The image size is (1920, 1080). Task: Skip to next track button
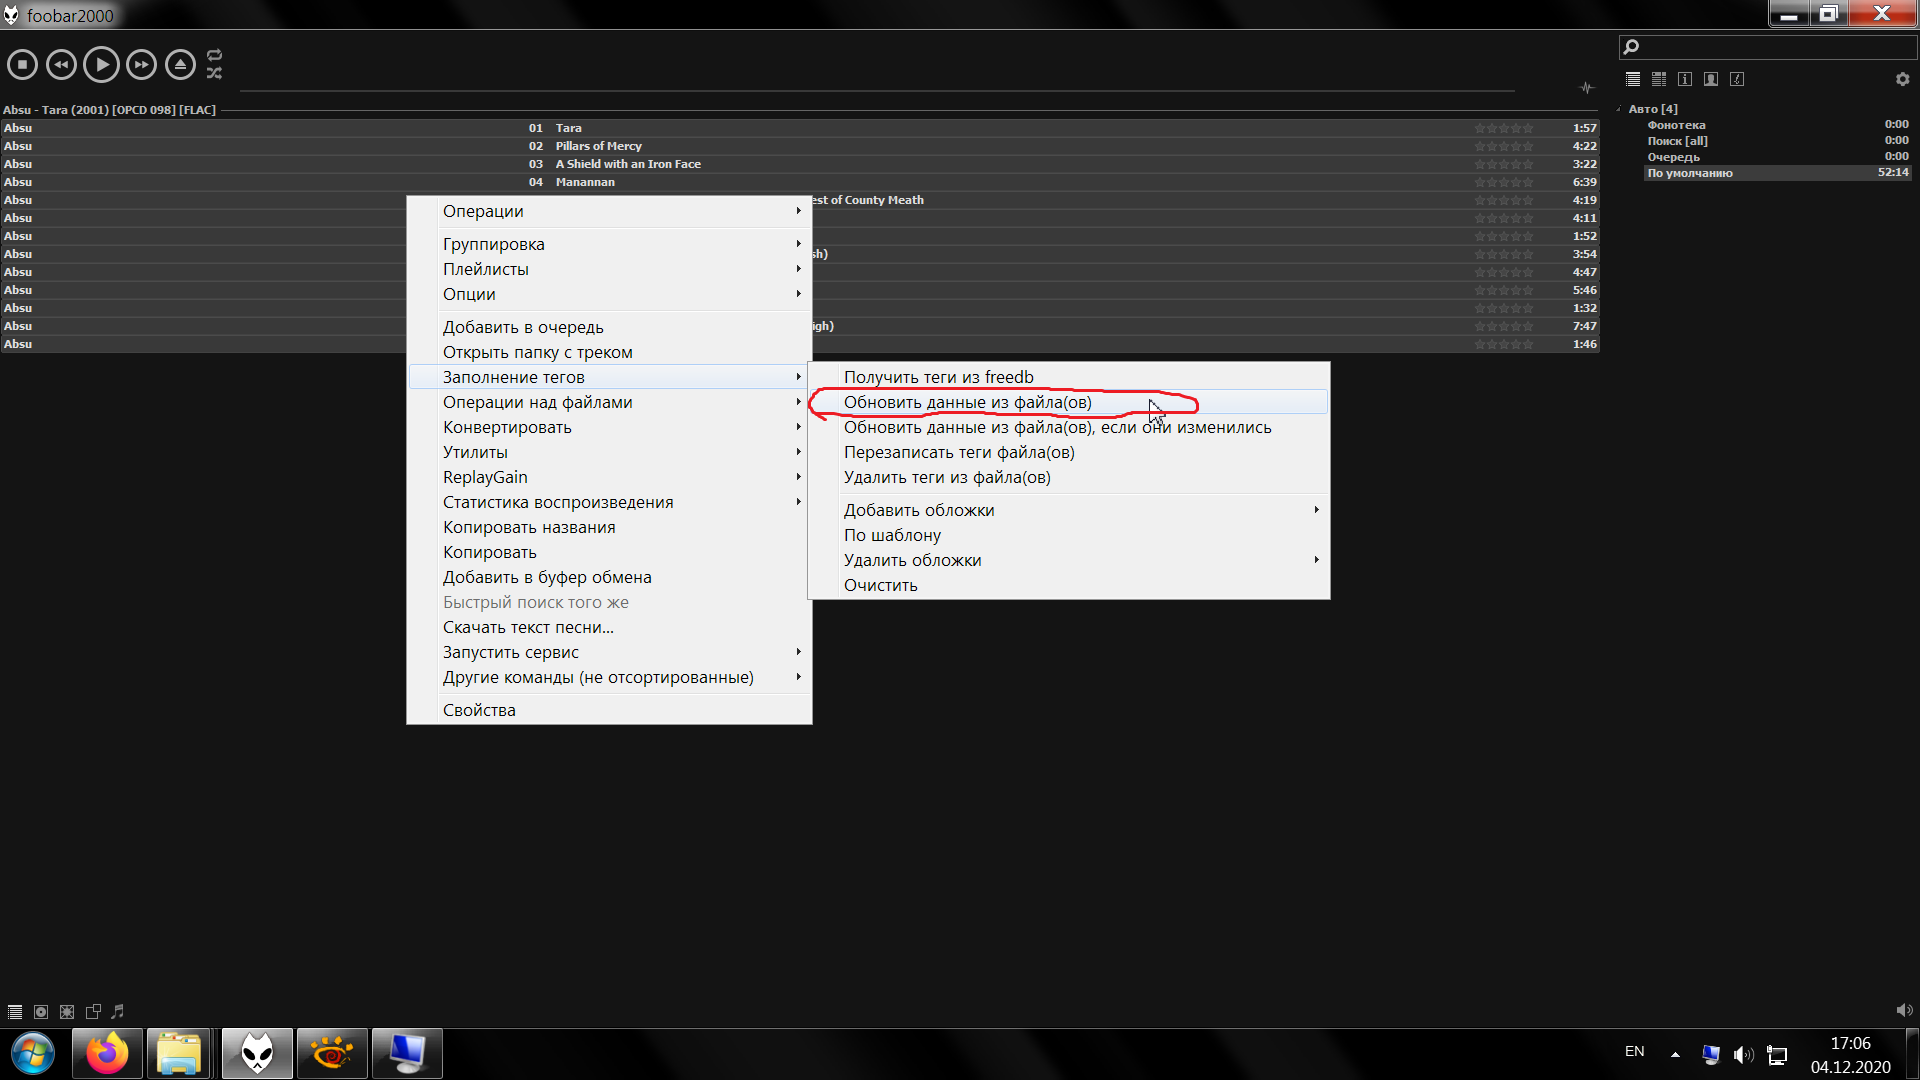pos(141,65)
